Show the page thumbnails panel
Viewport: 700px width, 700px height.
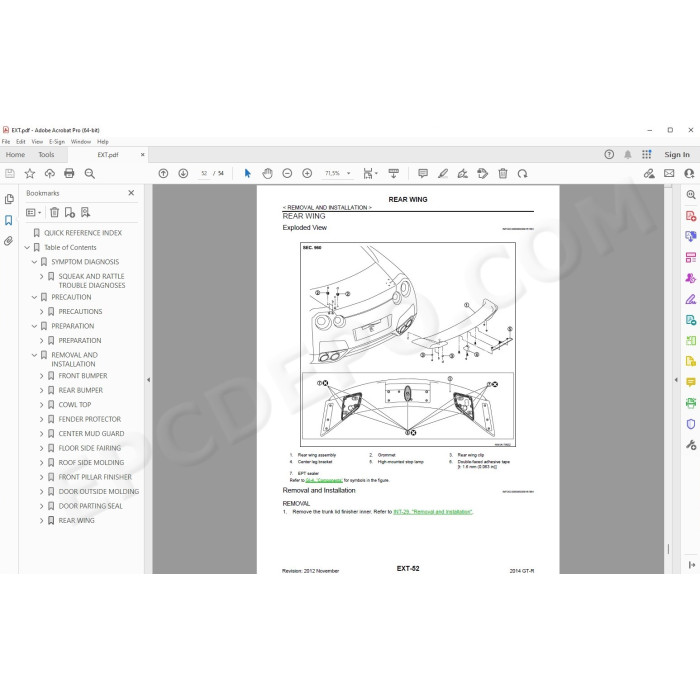pos(9,199)
